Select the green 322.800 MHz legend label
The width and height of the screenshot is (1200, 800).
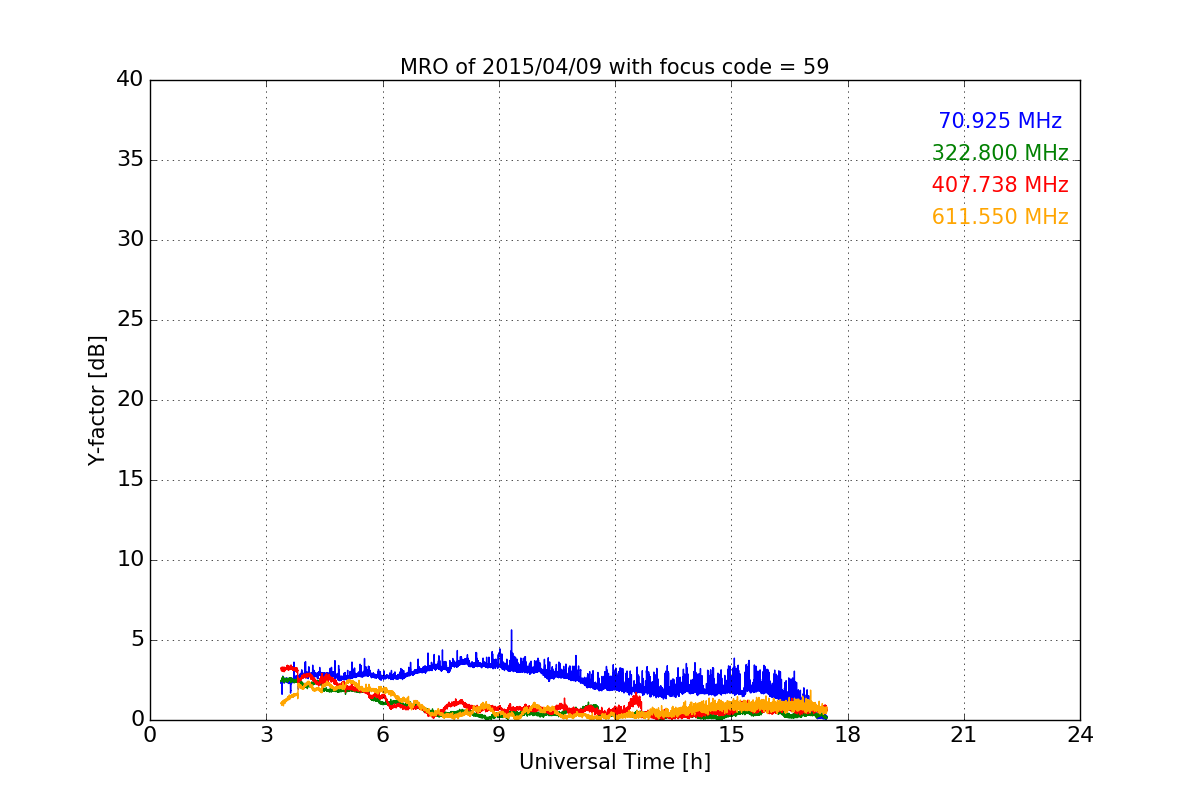coord(1000,153)
